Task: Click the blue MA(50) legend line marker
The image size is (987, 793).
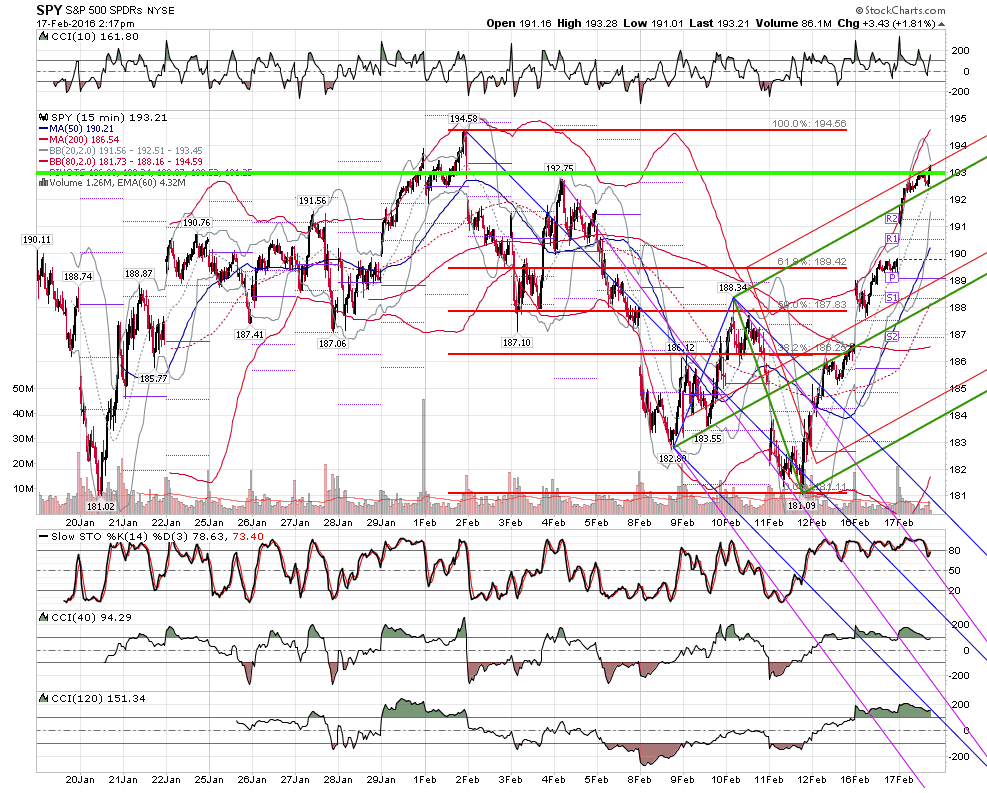Action: tap(43, 128)
